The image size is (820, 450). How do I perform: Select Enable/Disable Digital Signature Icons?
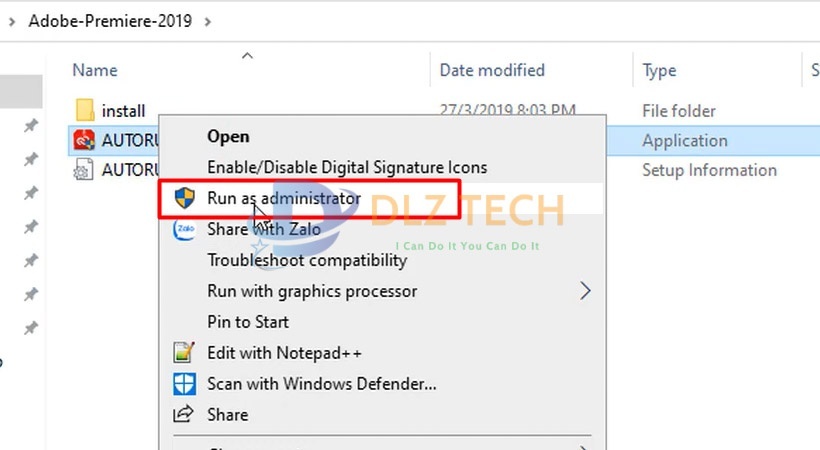click(x=347, y=167)
